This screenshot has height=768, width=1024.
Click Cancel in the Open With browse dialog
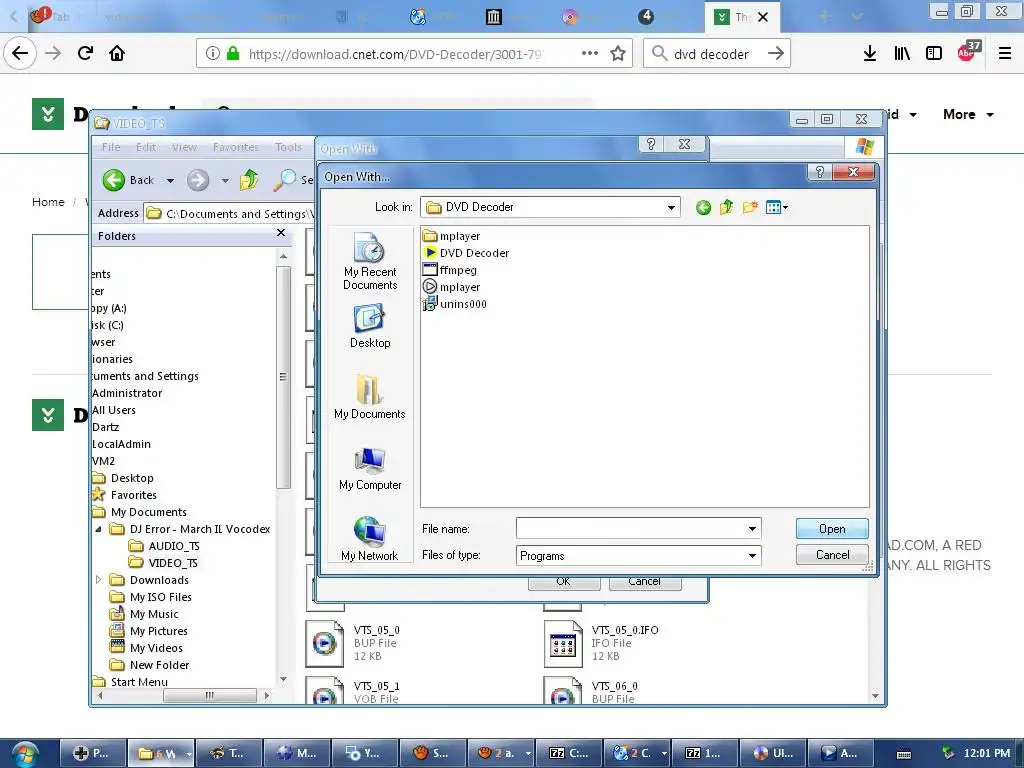(832, 555)
